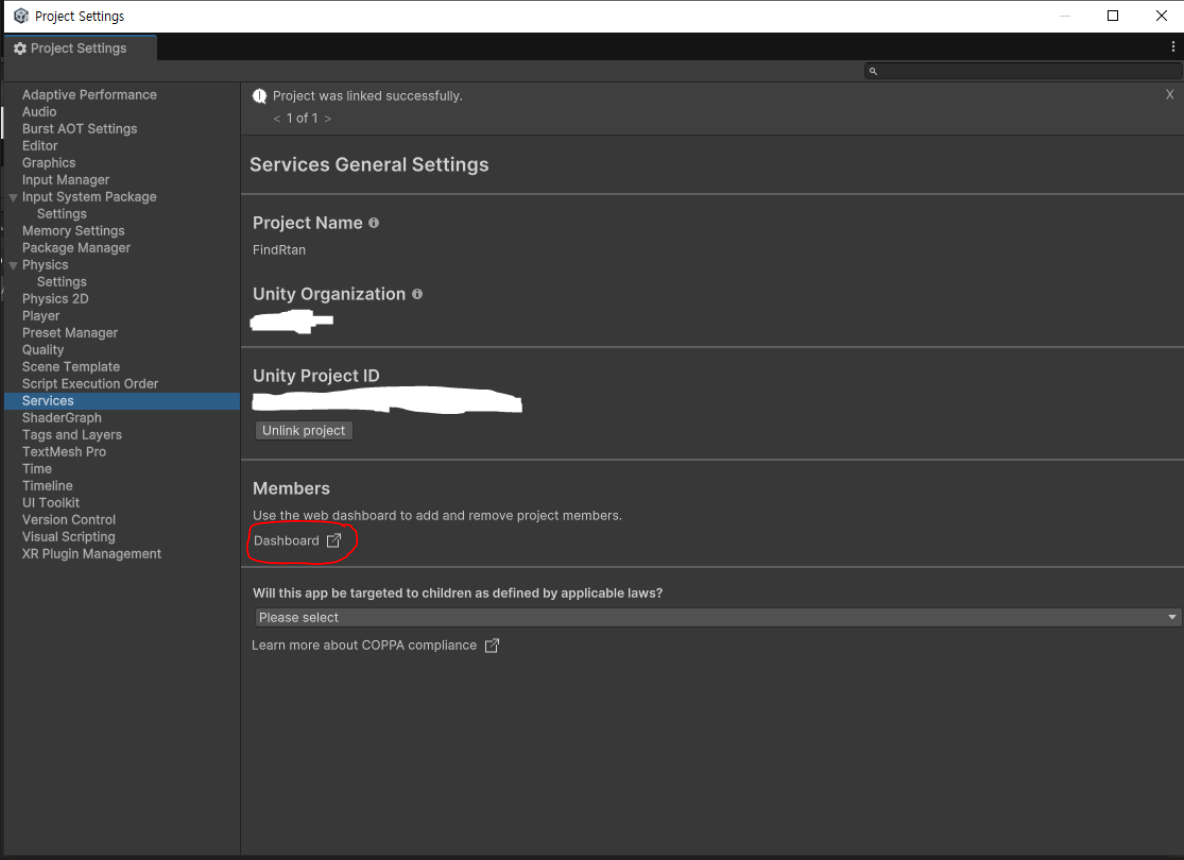Viewport: 1184px width, 860px height.
Task: Select Audio settings
Action: click(39, 112)
